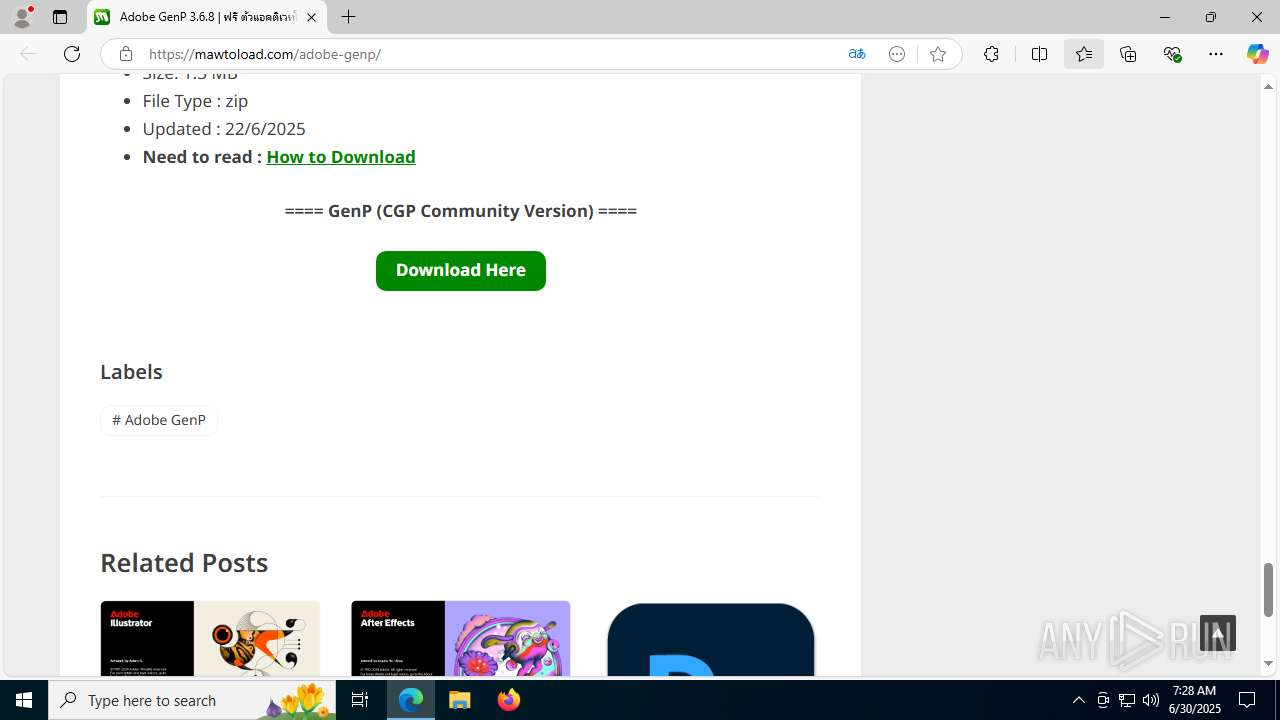1280x720 pixels.
Task: Launch Firefox from the taskbar
Action: point(509,700)
